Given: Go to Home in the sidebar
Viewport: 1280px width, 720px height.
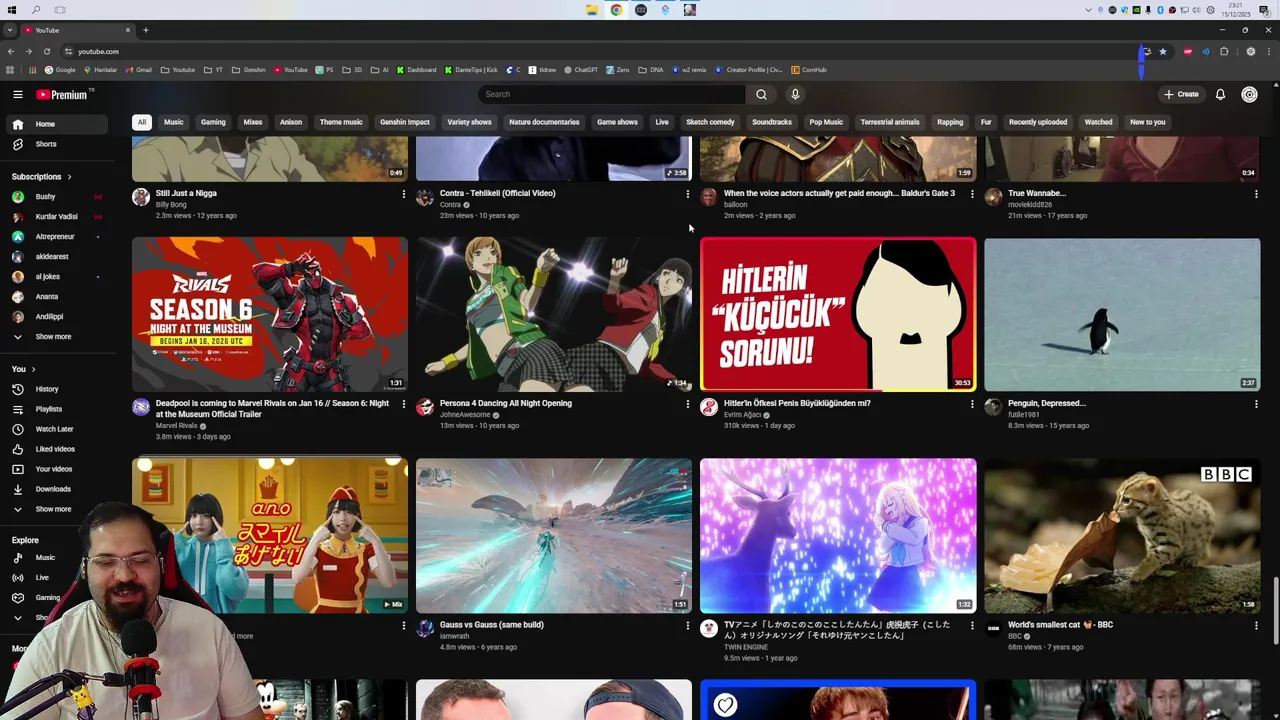Looking at the screenshot, I should [55, 124].
